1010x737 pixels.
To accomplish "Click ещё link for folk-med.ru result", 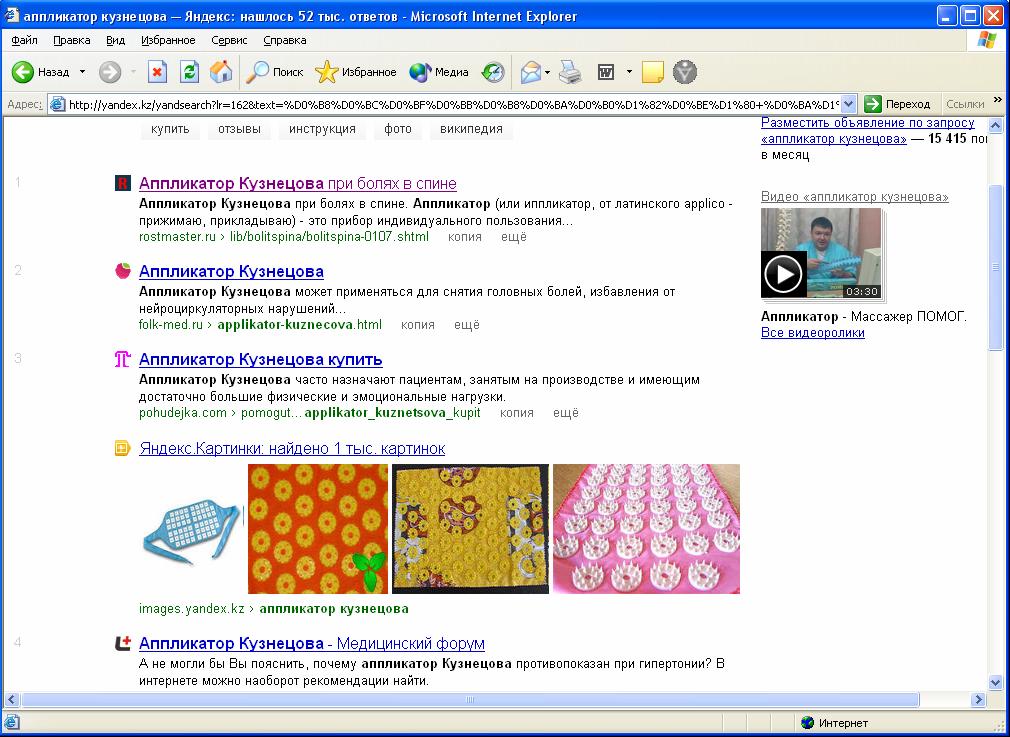I will pyautogui.click(x=467, y=325).
